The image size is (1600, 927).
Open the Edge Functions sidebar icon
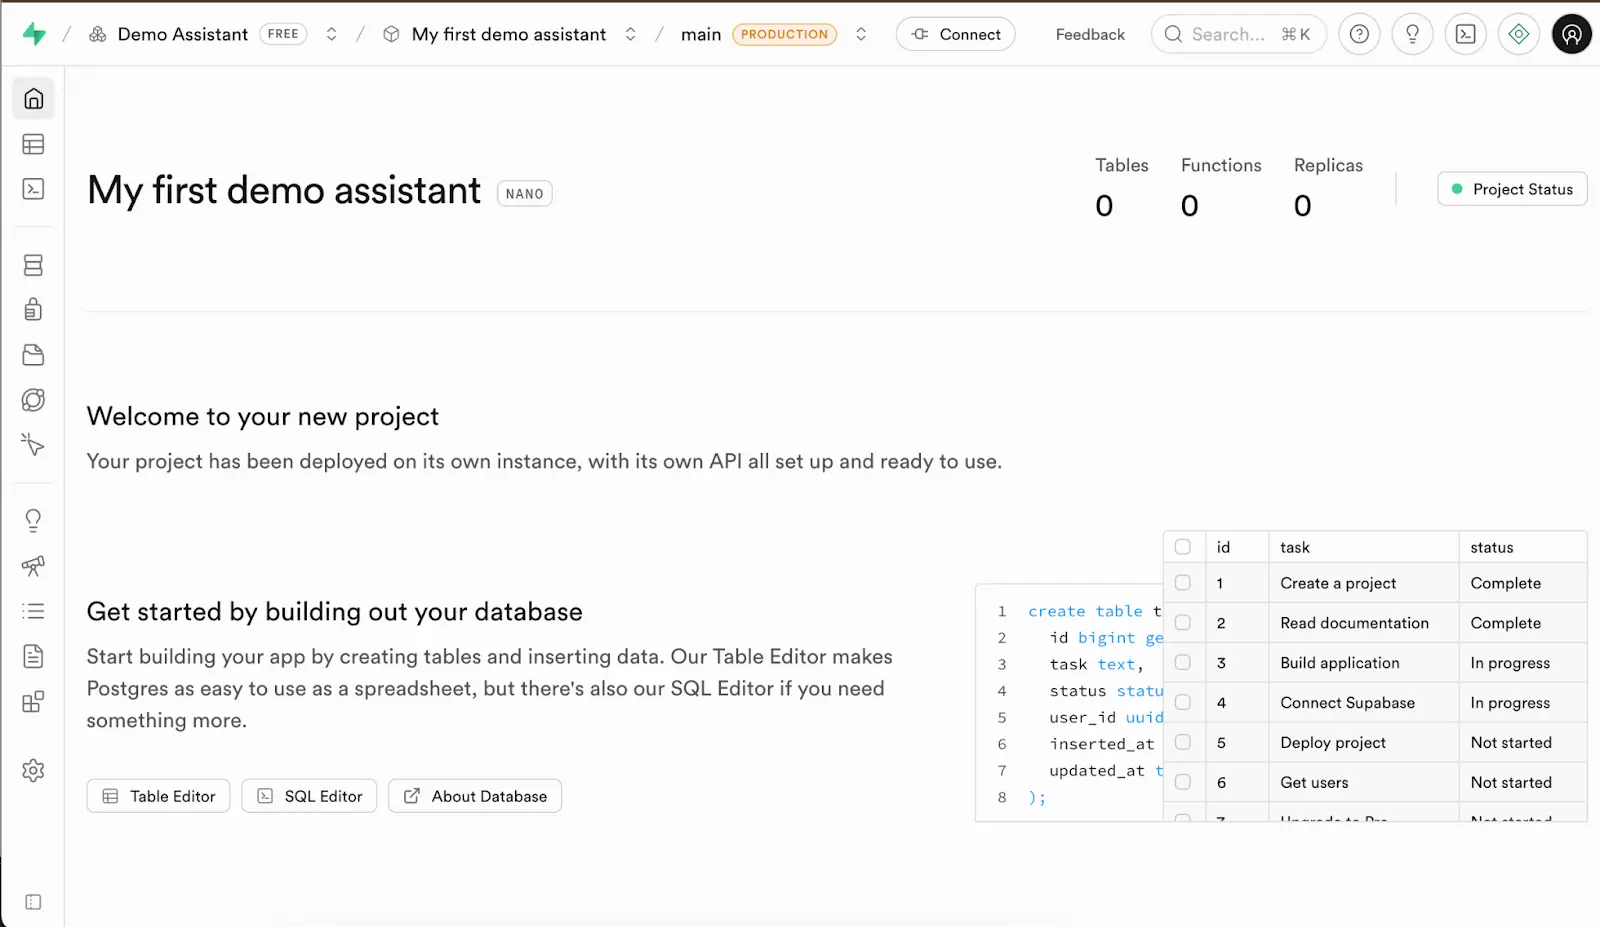click(33, 399)
